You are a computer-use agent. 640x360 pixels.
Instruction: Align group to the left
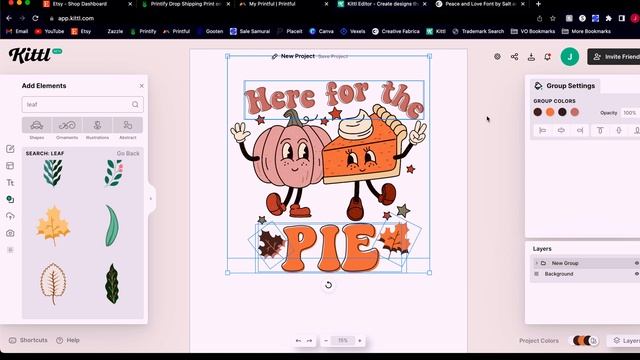542,131
